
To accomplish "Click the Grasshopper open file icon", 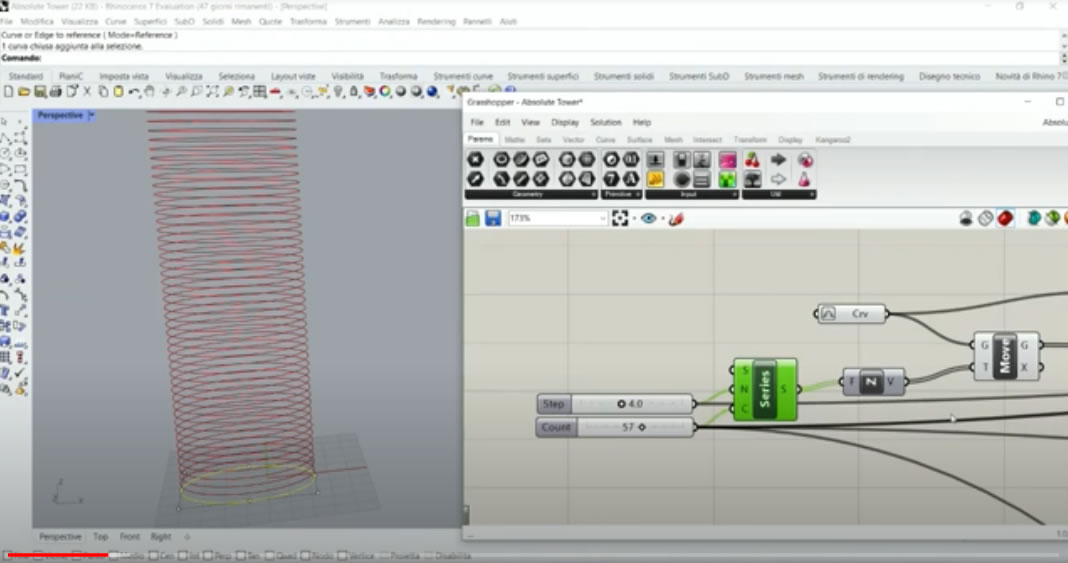I will click(x=473, y=218).
